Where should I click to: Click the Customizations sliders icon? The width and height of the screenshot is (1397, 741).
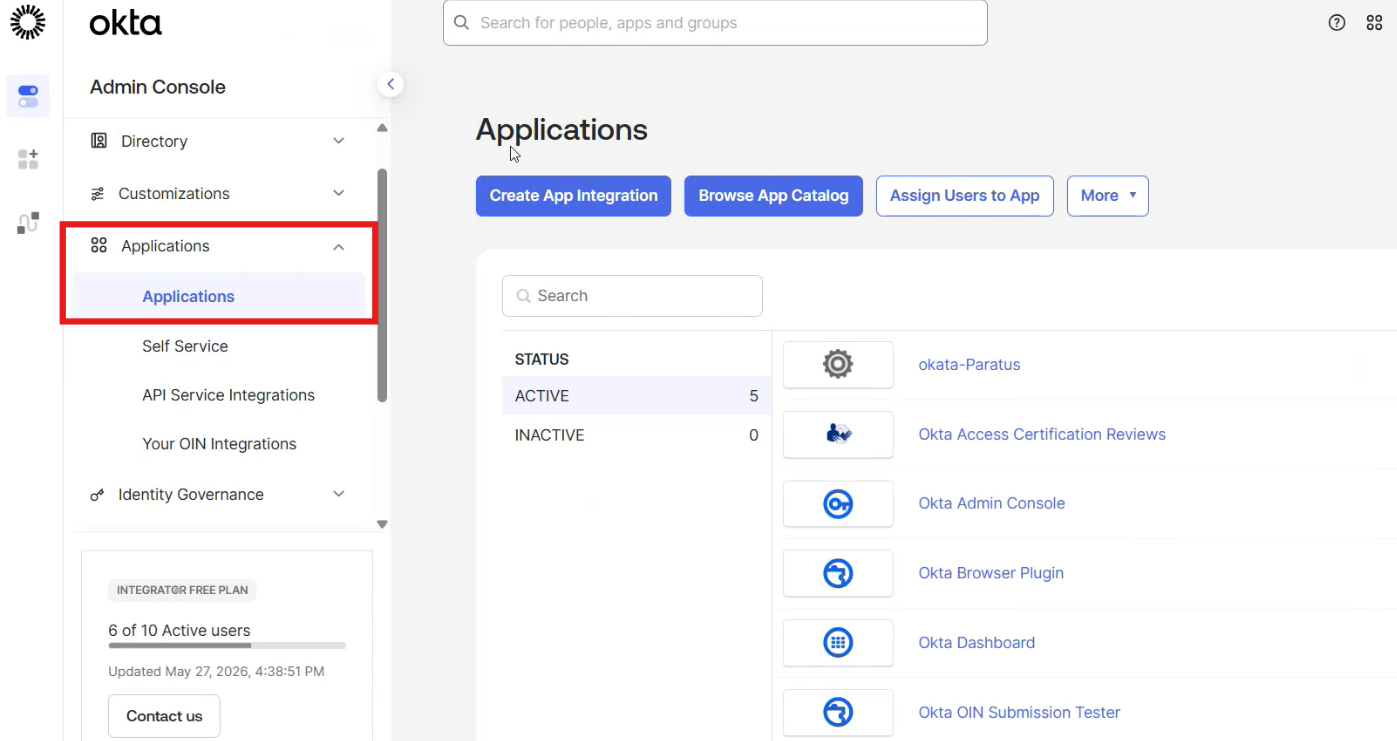point(97,194)
